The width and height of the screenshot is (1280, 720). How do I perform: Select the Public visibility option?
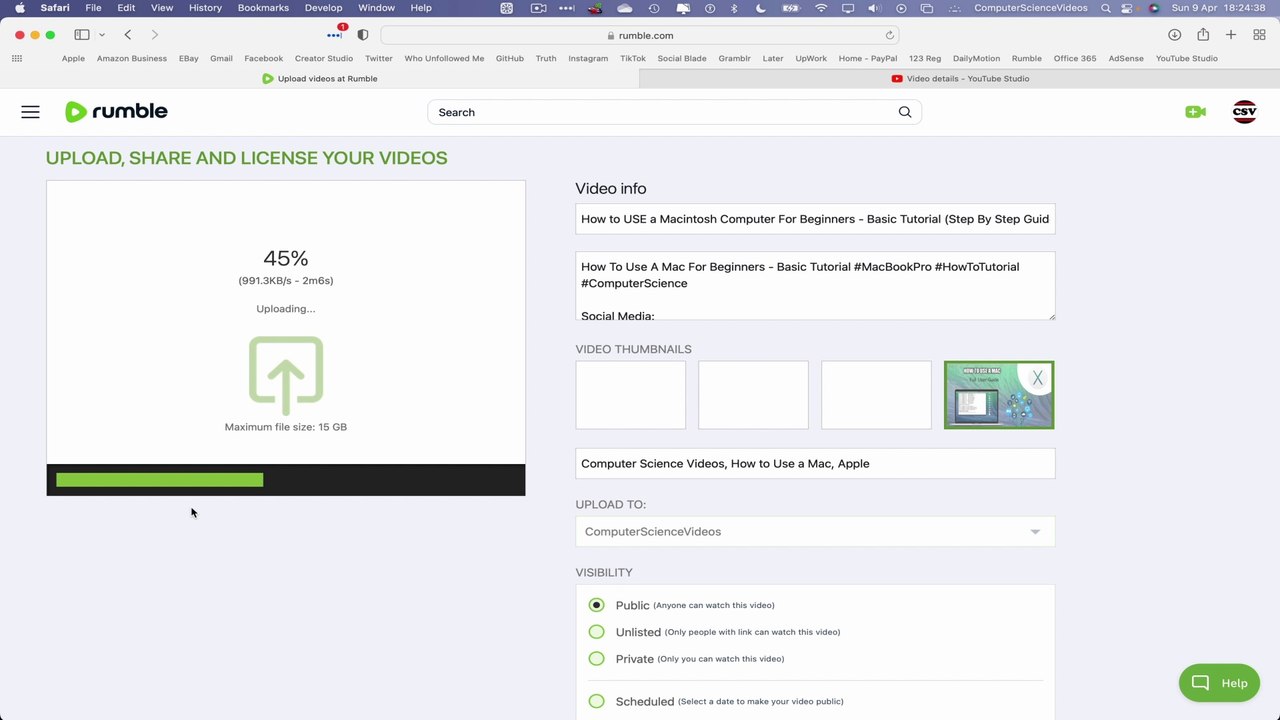[597, 605]
